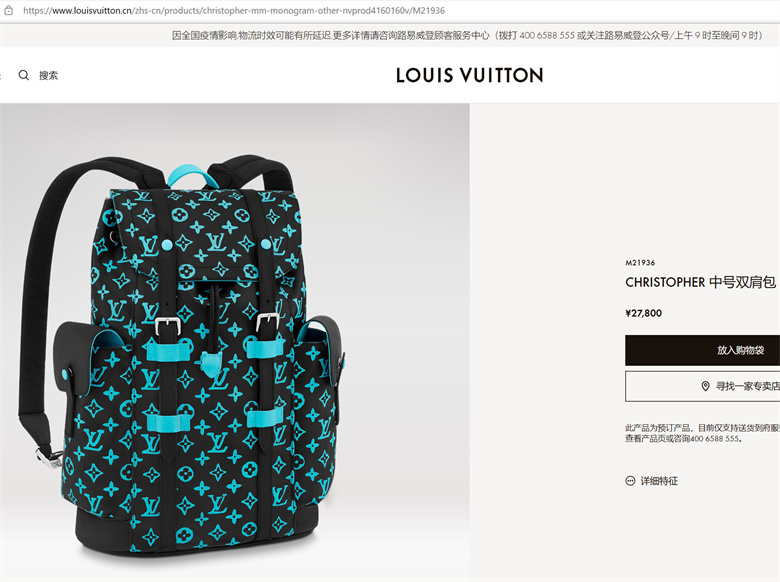The width and height of the screenshot is (780, 582).
Task: Click the logistics delay announcement banner
Action: [x=468, y=35]
